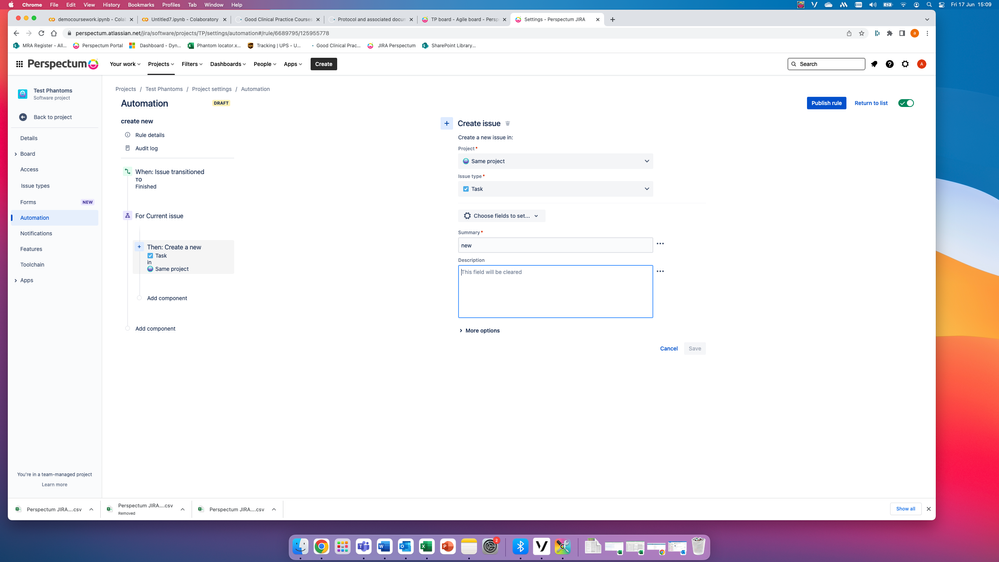Screen dimensions: 999x562
Task: Open the Apps menu in top navigation
Action: point(293,64)
